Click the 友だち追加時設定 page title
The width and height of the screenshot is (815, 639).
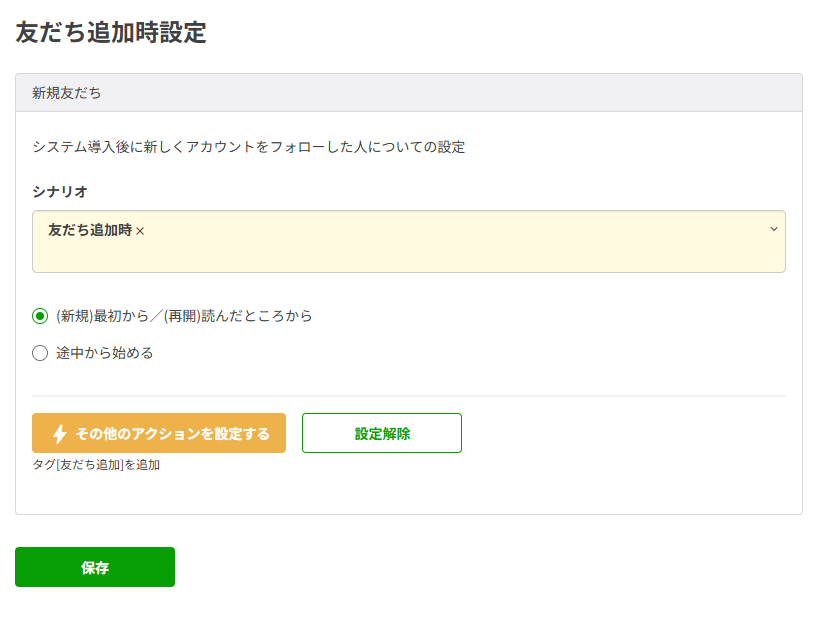111,32
